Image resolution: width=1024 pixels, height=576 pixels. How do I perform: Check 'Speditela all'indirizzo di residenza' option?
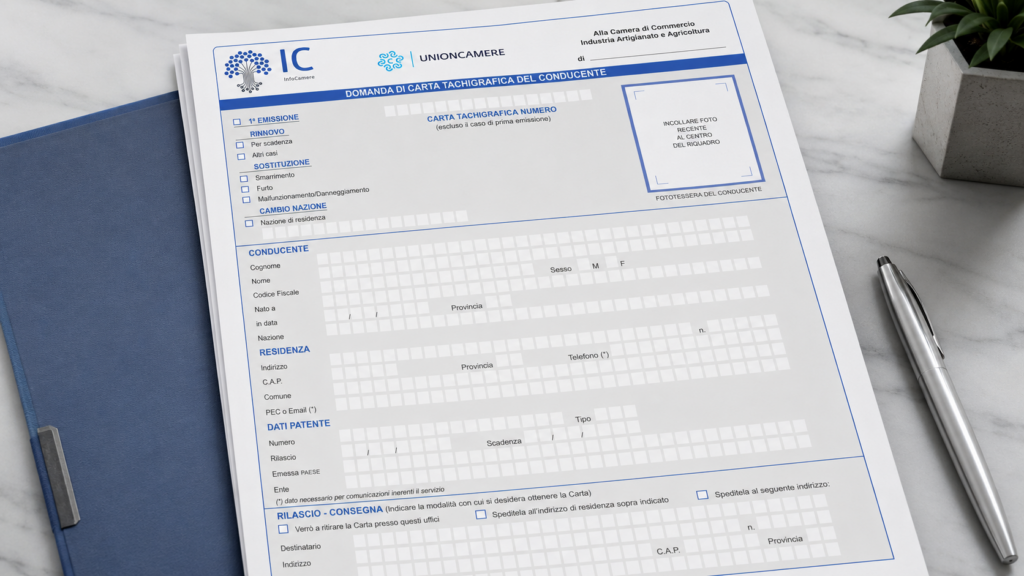pyautogui.click(x=481, y=515)
